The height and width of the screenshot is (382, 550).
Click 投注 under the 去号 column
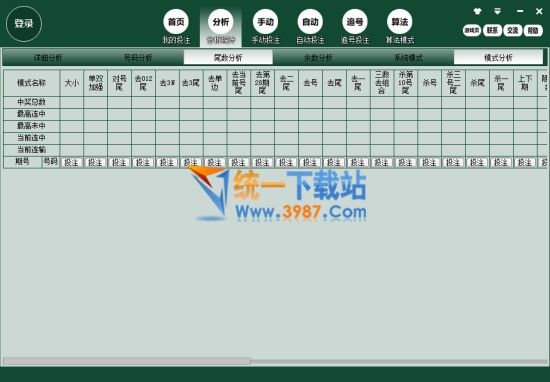[x=310, y=162]
